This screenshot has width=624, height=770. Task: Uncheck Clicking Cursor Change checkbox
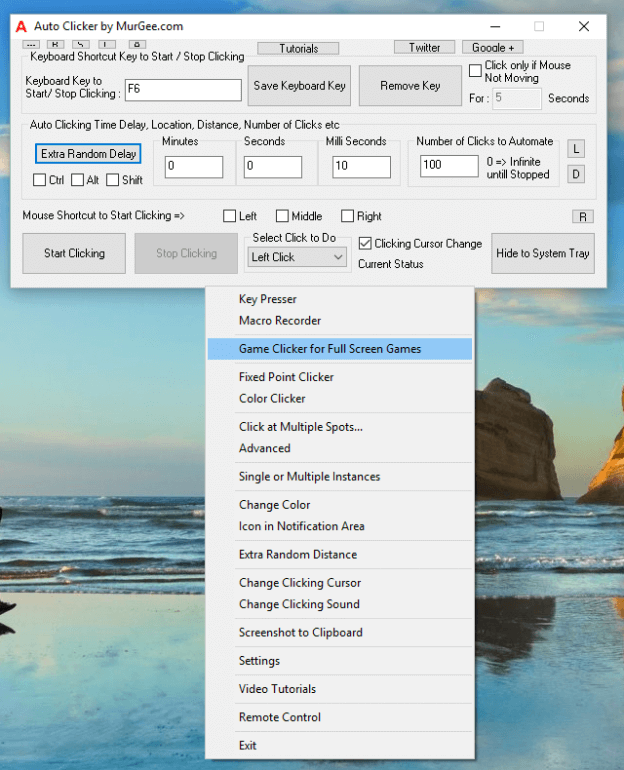pyautogui.click(x=365, y=244)
